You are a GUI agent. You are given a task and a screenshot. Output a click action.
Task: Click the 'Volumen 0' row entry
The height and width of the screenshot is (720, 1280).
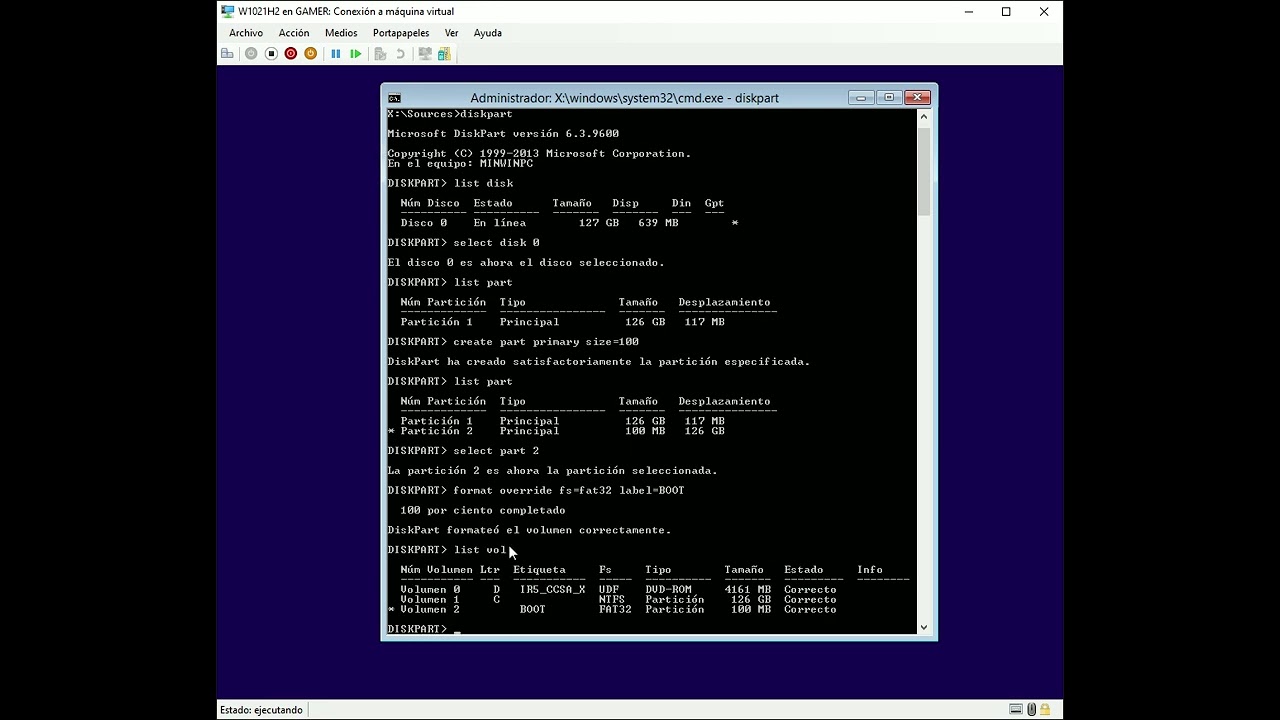(x=430, y=590)
